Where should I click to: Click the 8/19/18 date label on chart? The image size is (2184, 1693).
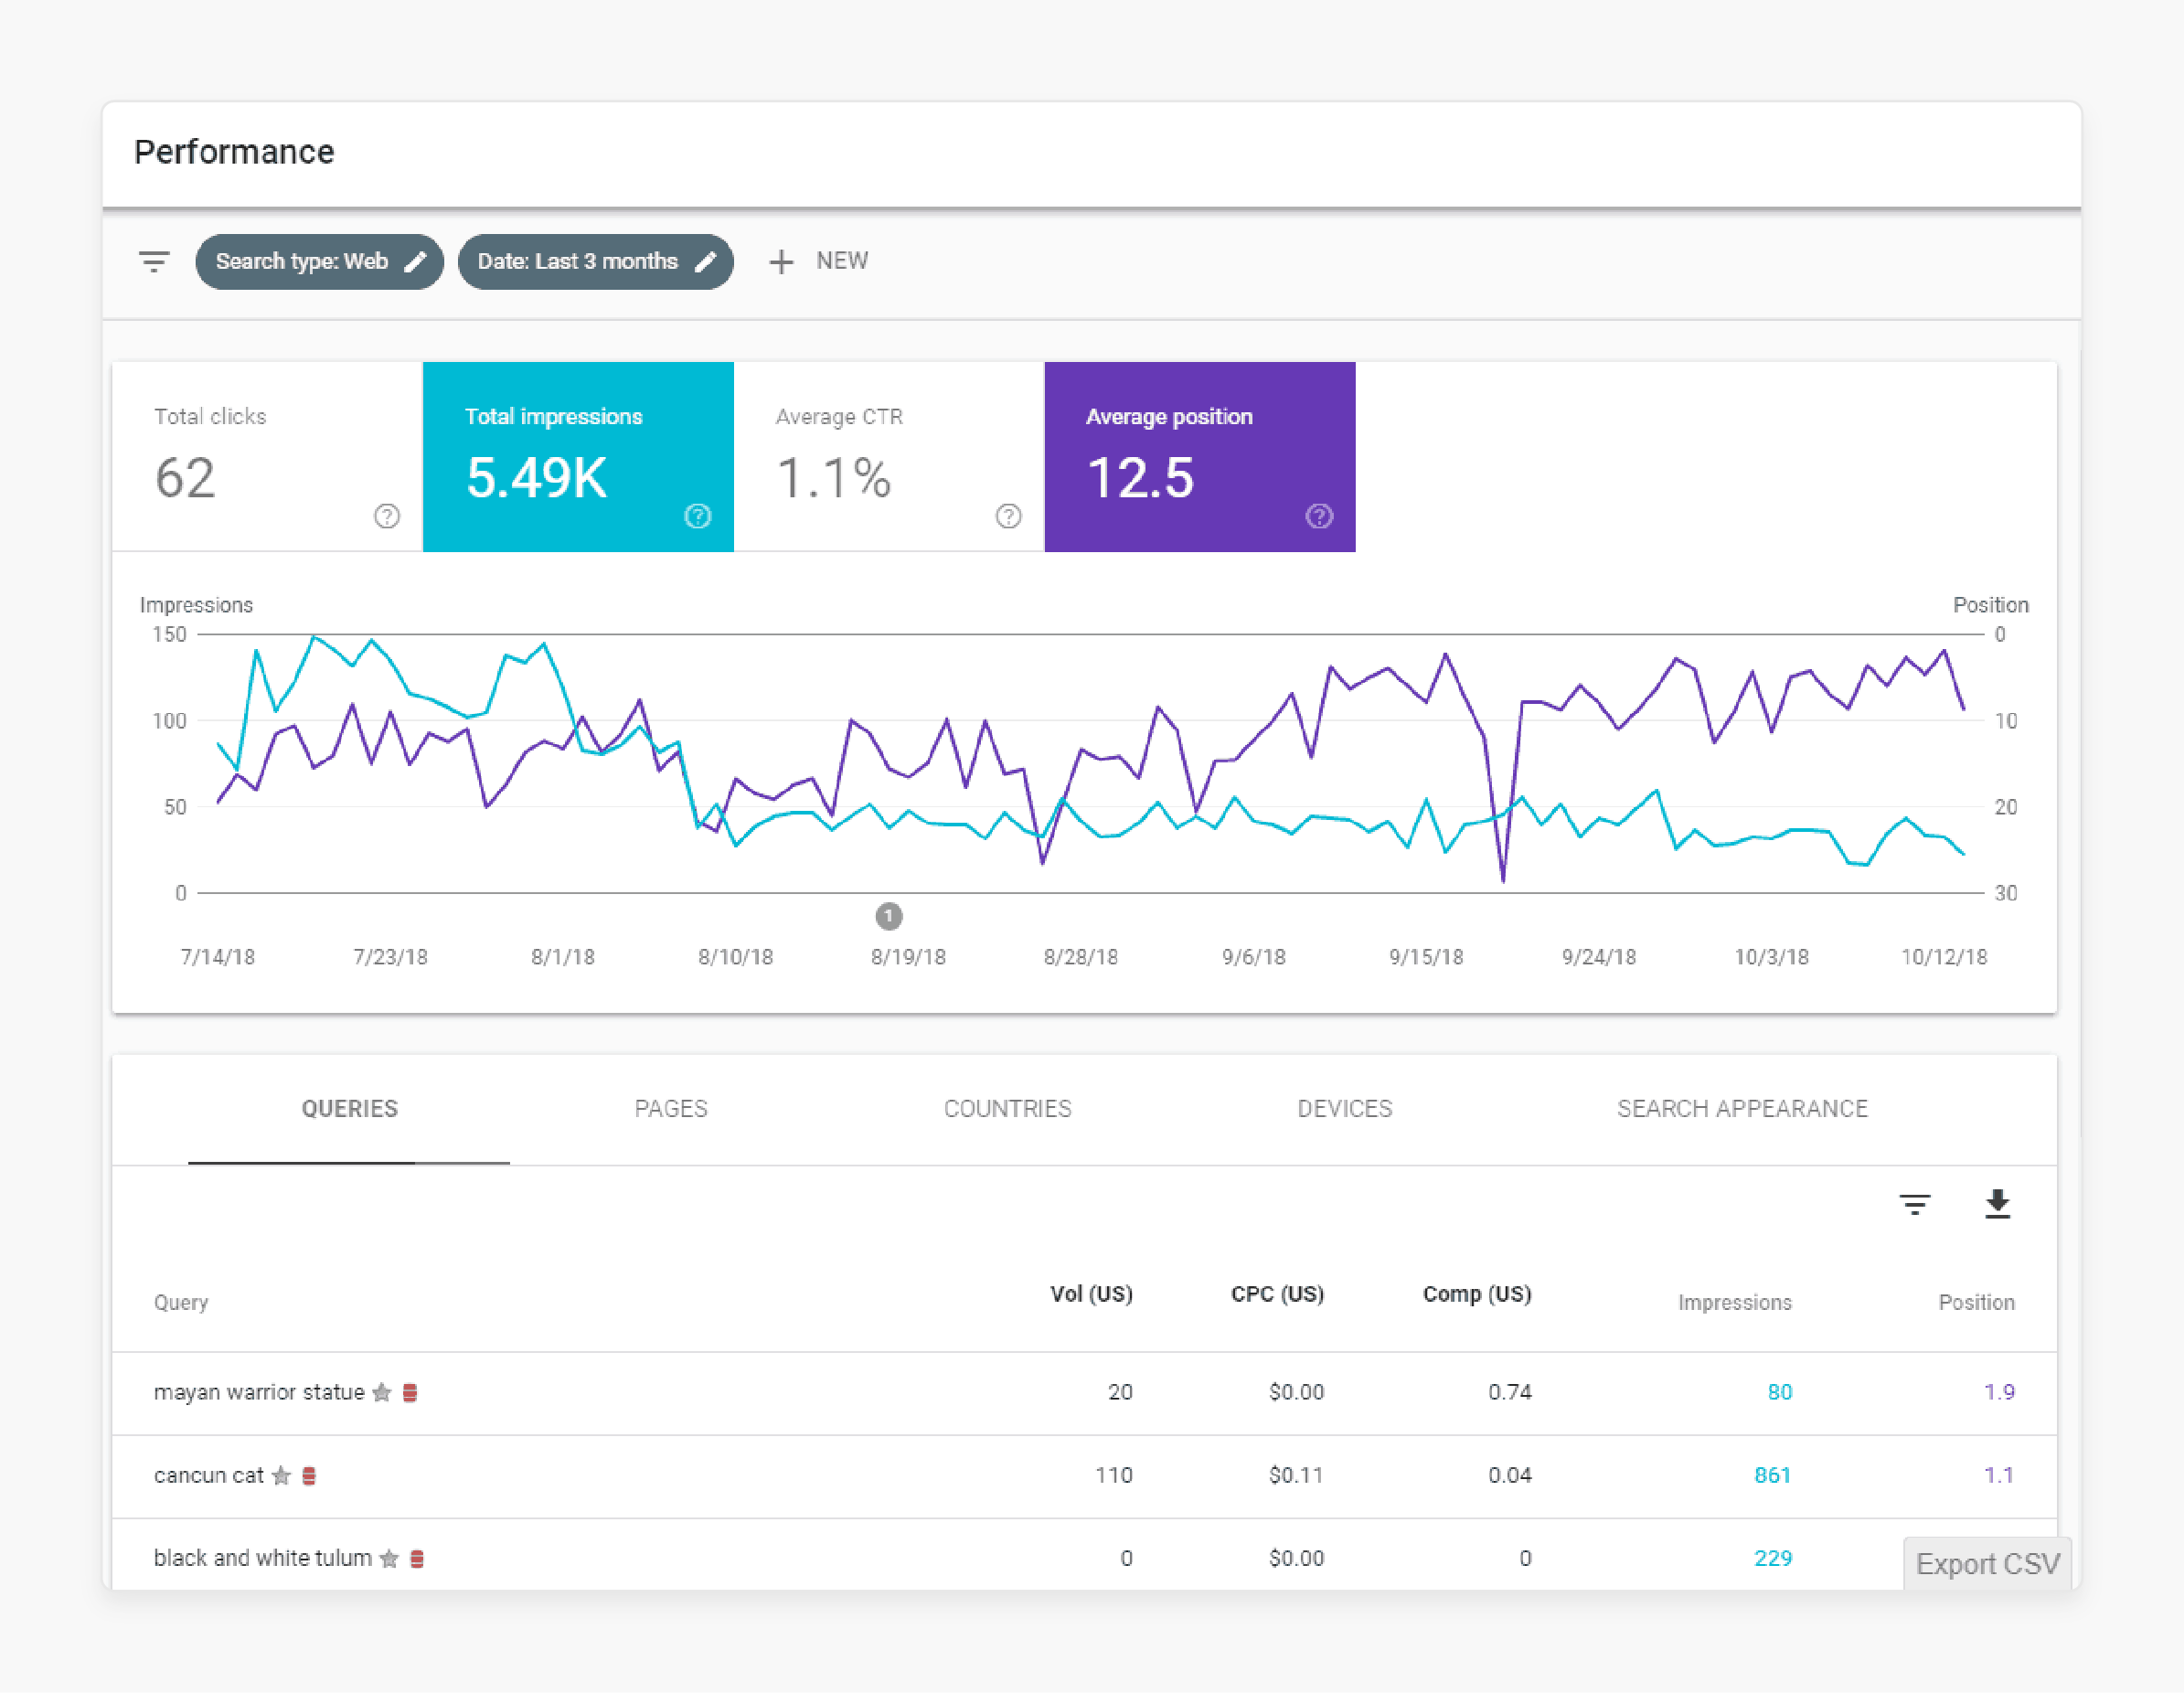908,957
